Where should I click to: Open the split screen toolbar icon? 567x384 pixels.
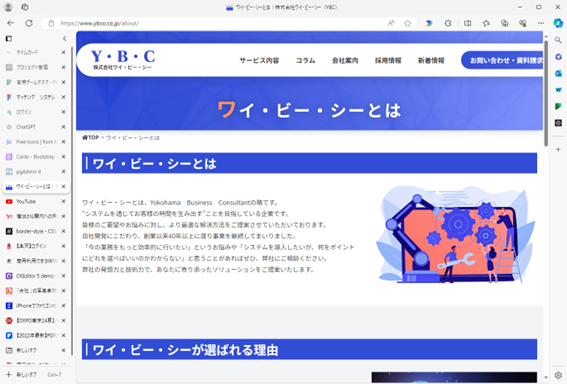tap(468, 23)
